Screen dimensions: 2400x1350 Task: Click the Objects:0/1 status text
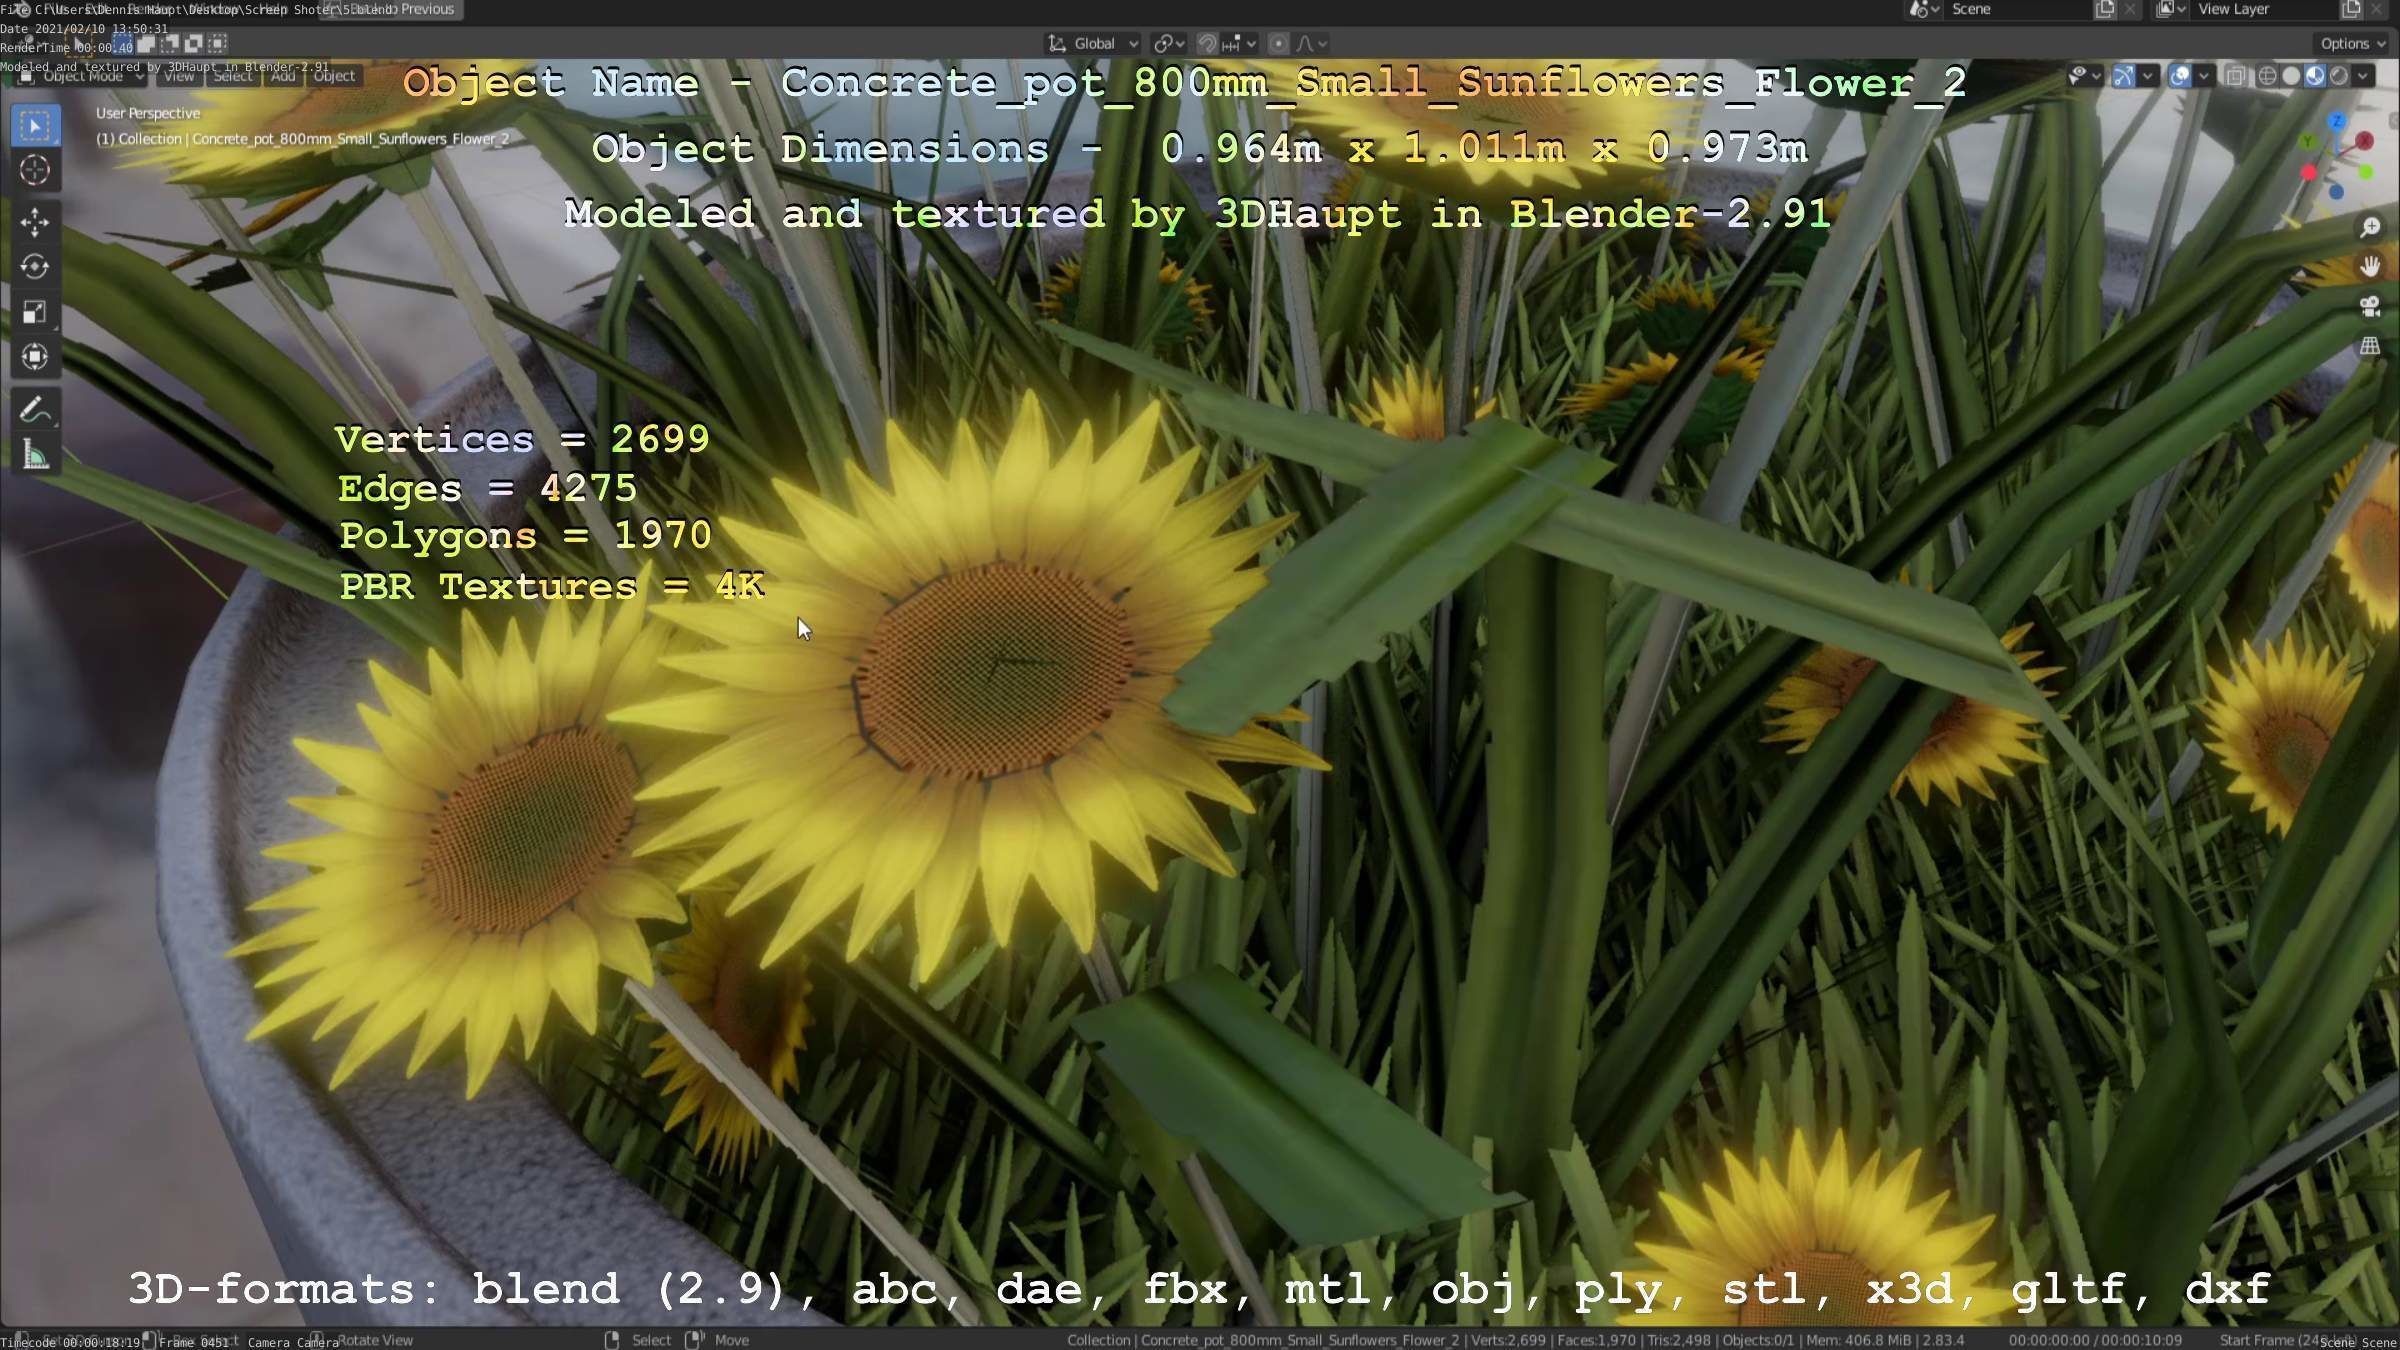[x=1759, y=1340]
